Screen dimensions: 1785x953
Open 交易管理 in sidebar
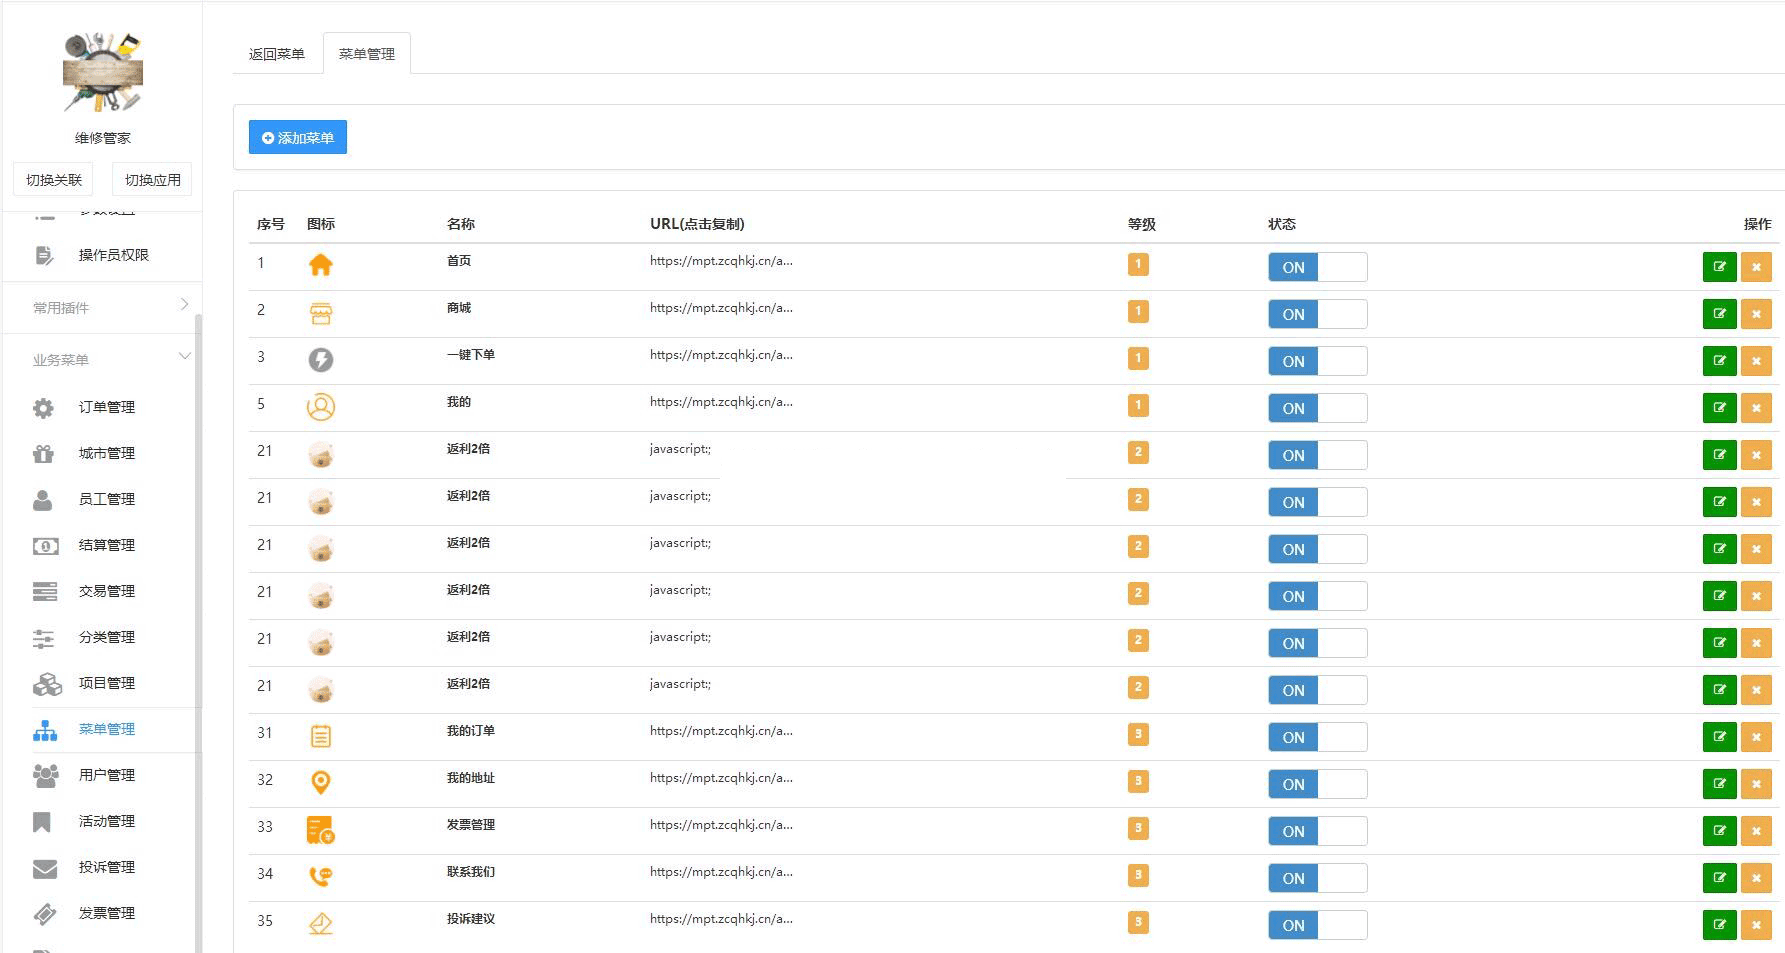(107, 591)
